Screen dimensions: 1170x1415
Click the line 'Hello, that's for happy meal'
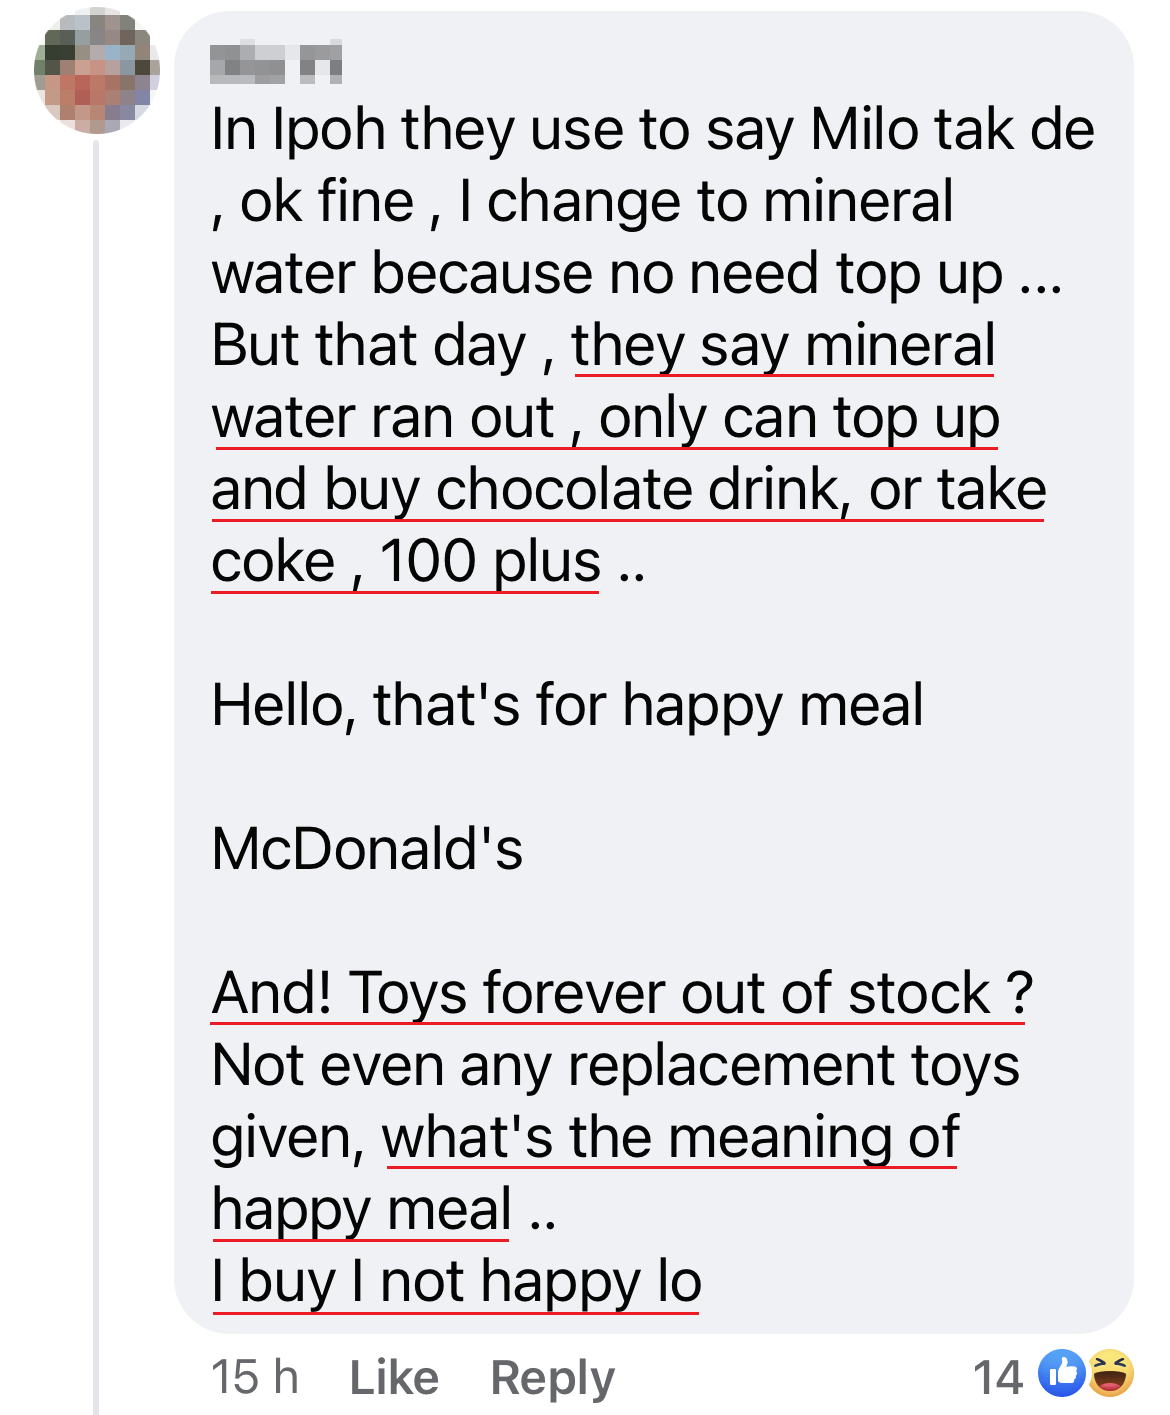[567, 705]
